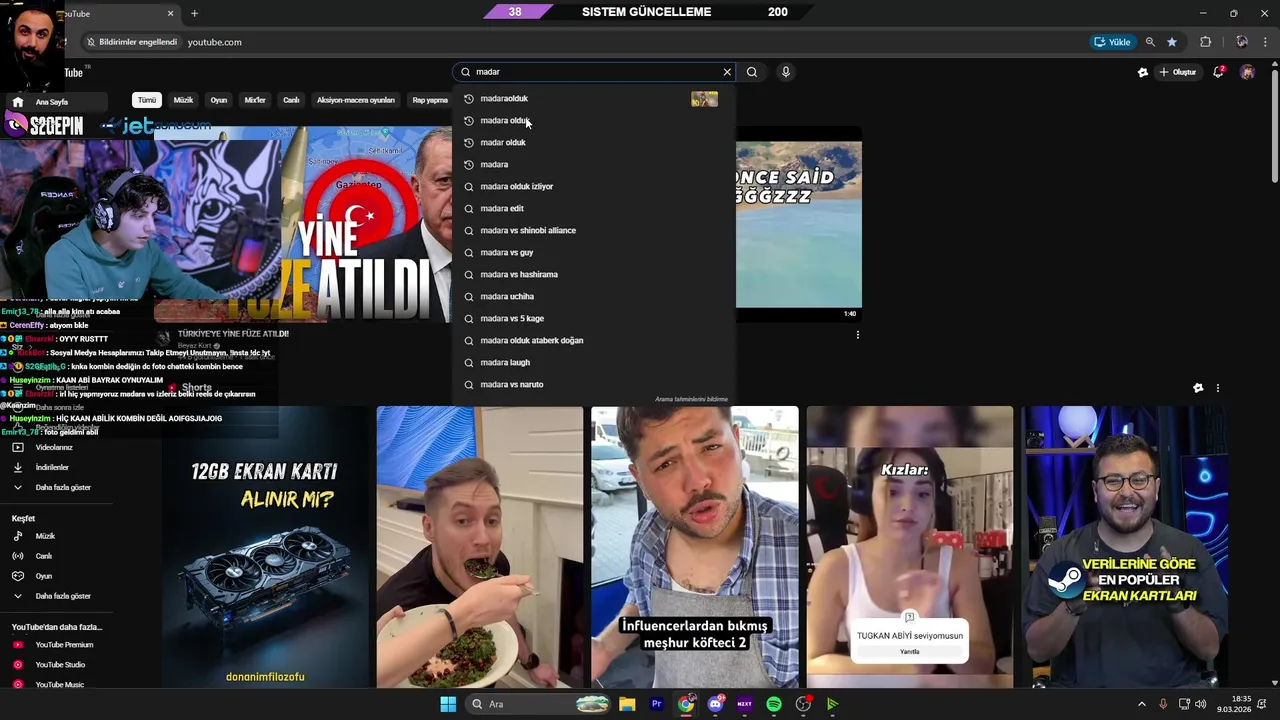Open İndirilenler in the sidebar

coord(52,467)
